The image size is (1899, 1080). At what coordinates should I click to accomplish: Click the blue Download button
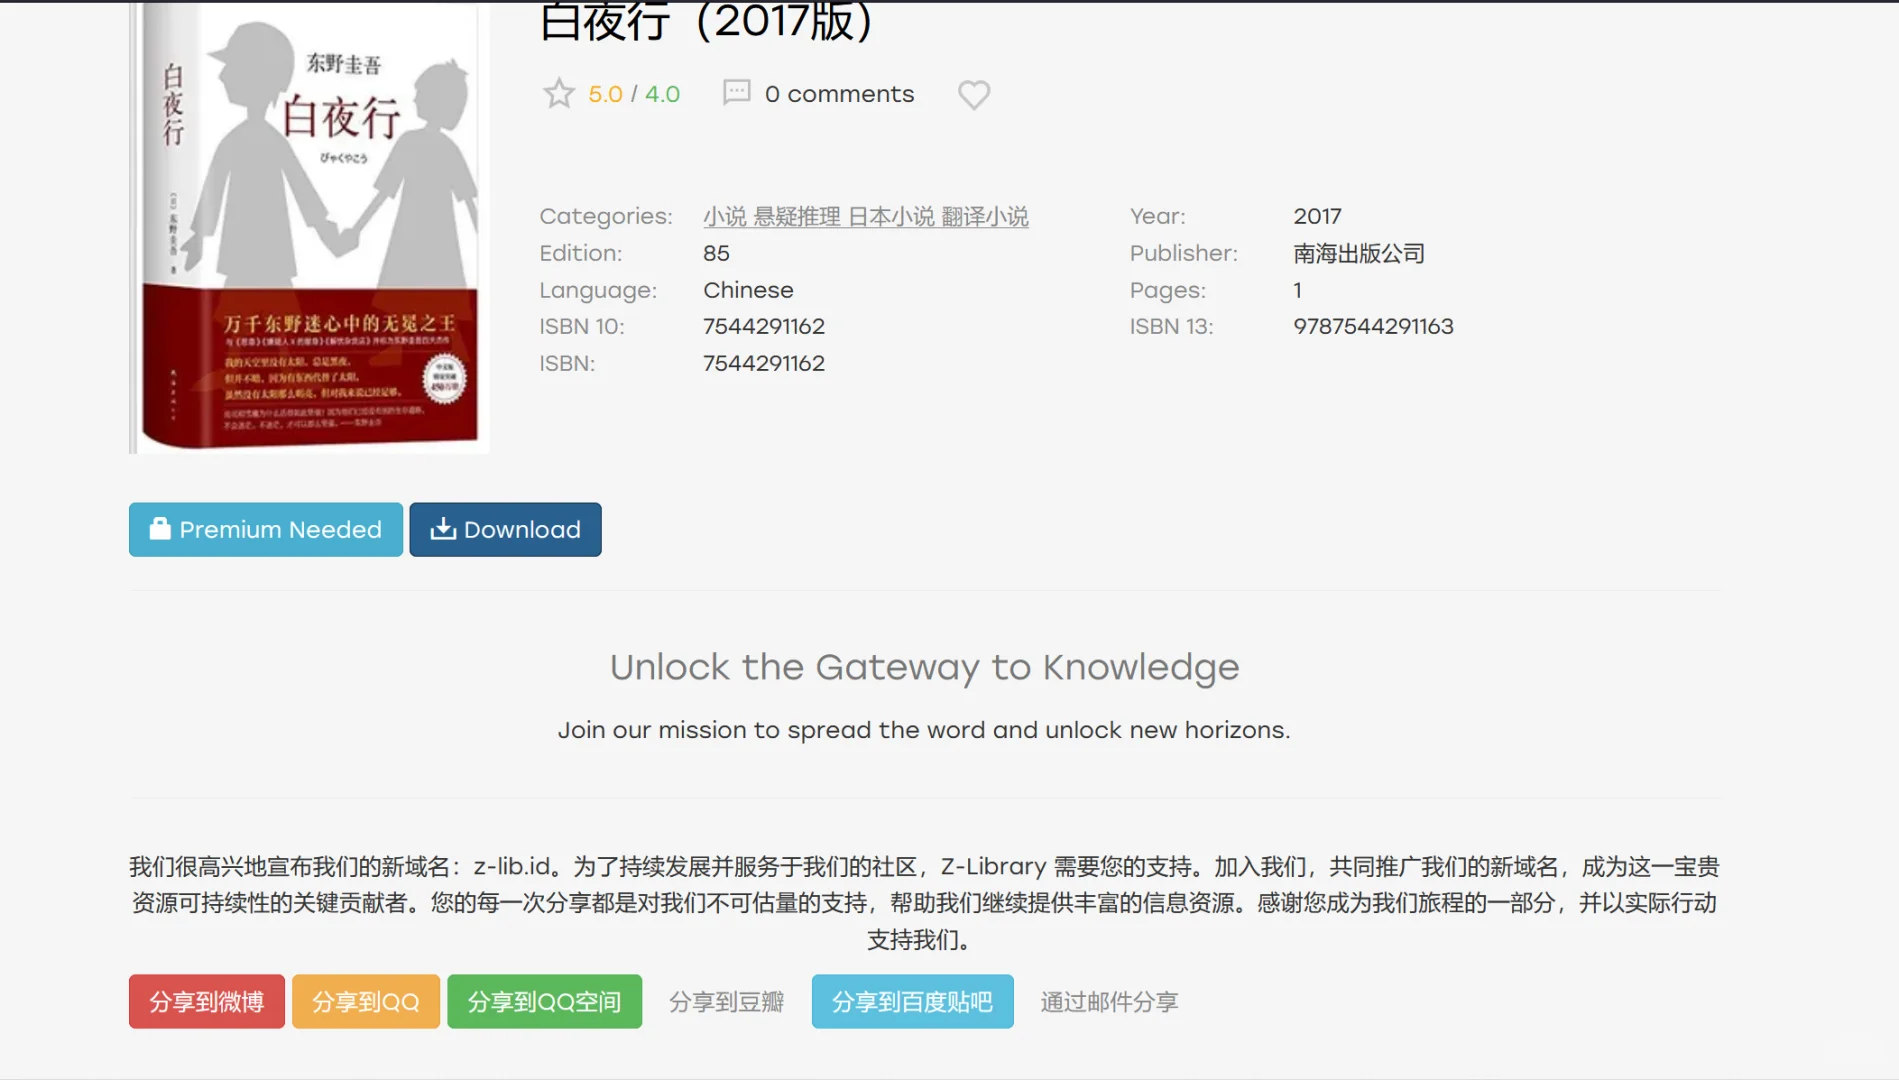[505, 529]
